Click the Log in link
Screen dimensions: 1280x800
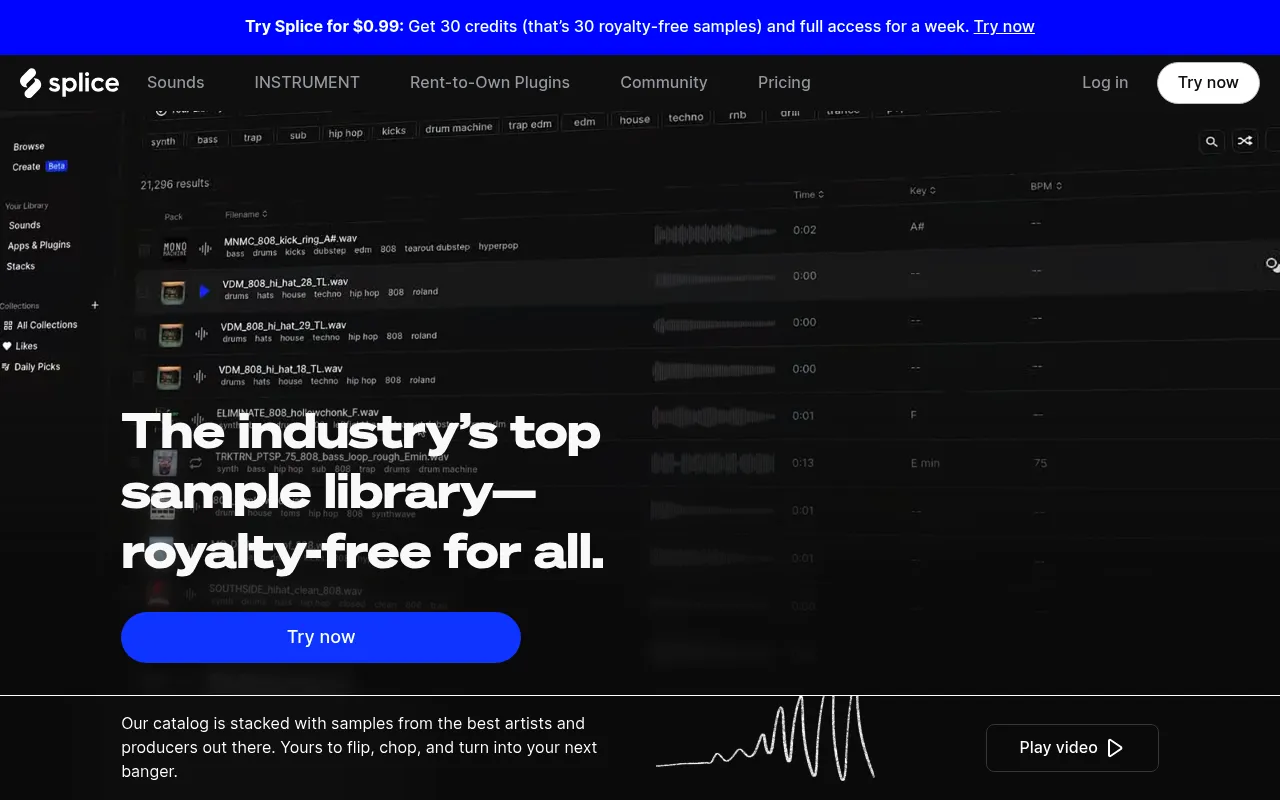point(1105,82)
